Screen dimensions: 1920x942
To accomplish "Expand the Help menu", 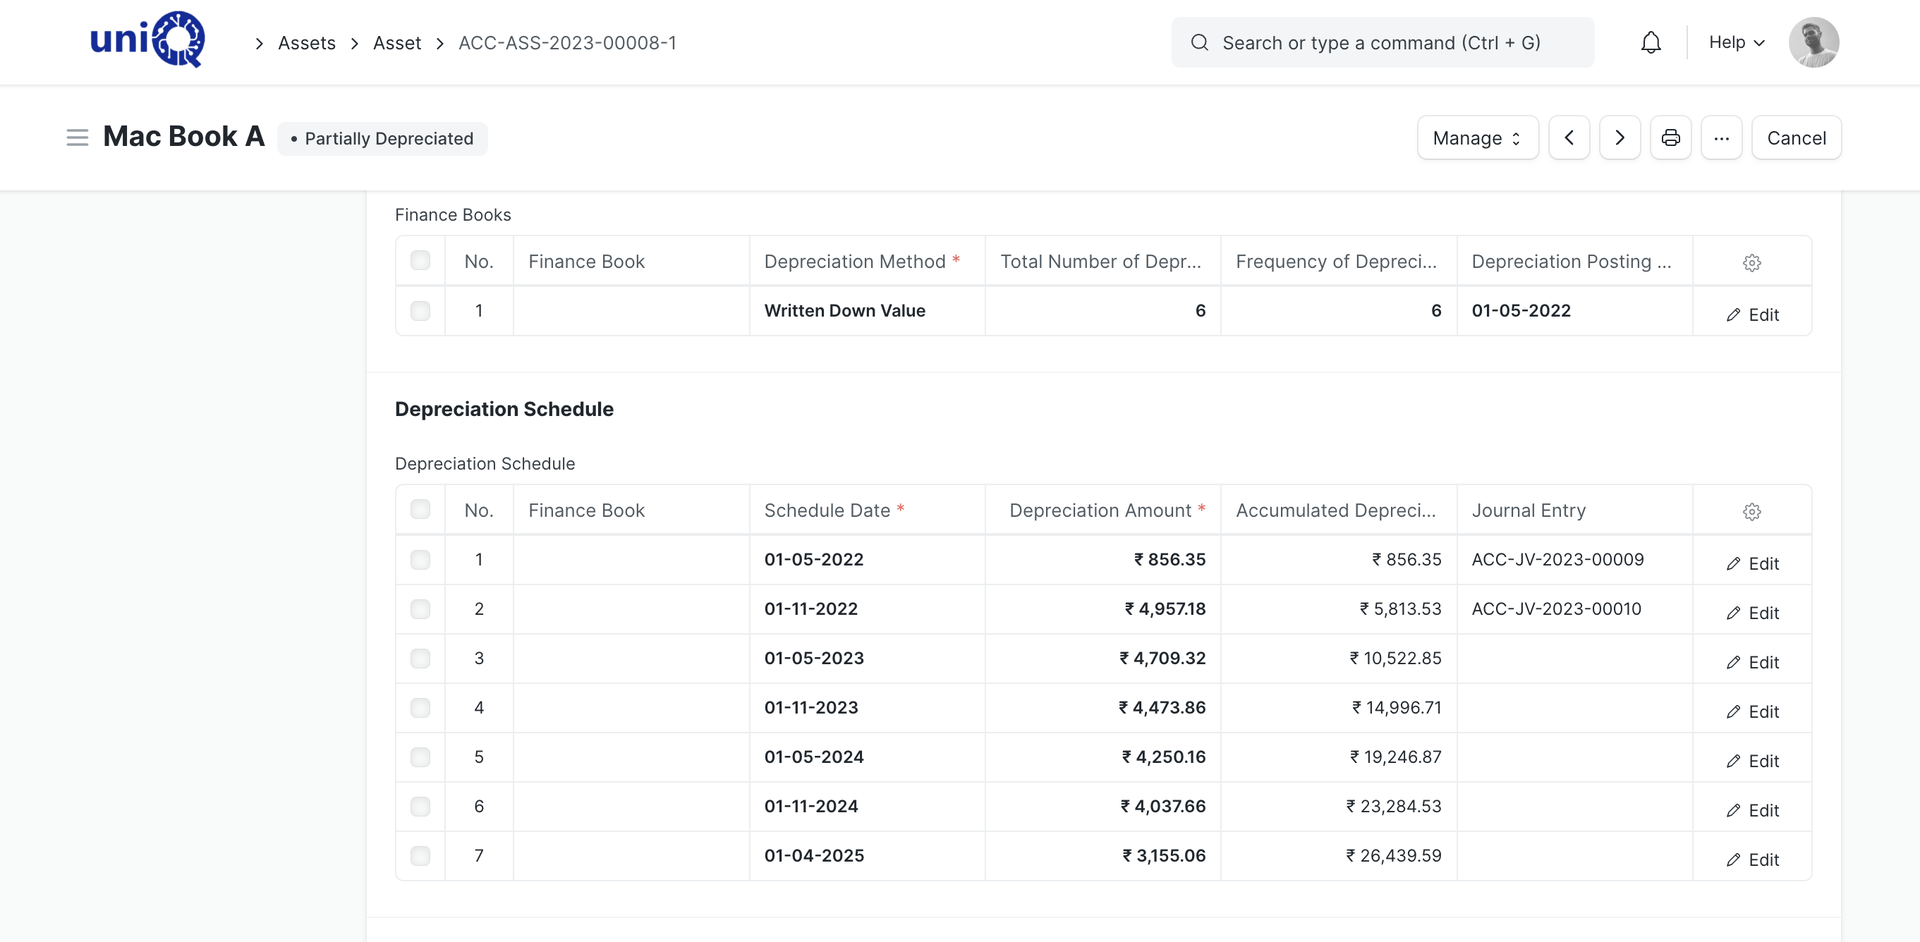I will 1736,42.
